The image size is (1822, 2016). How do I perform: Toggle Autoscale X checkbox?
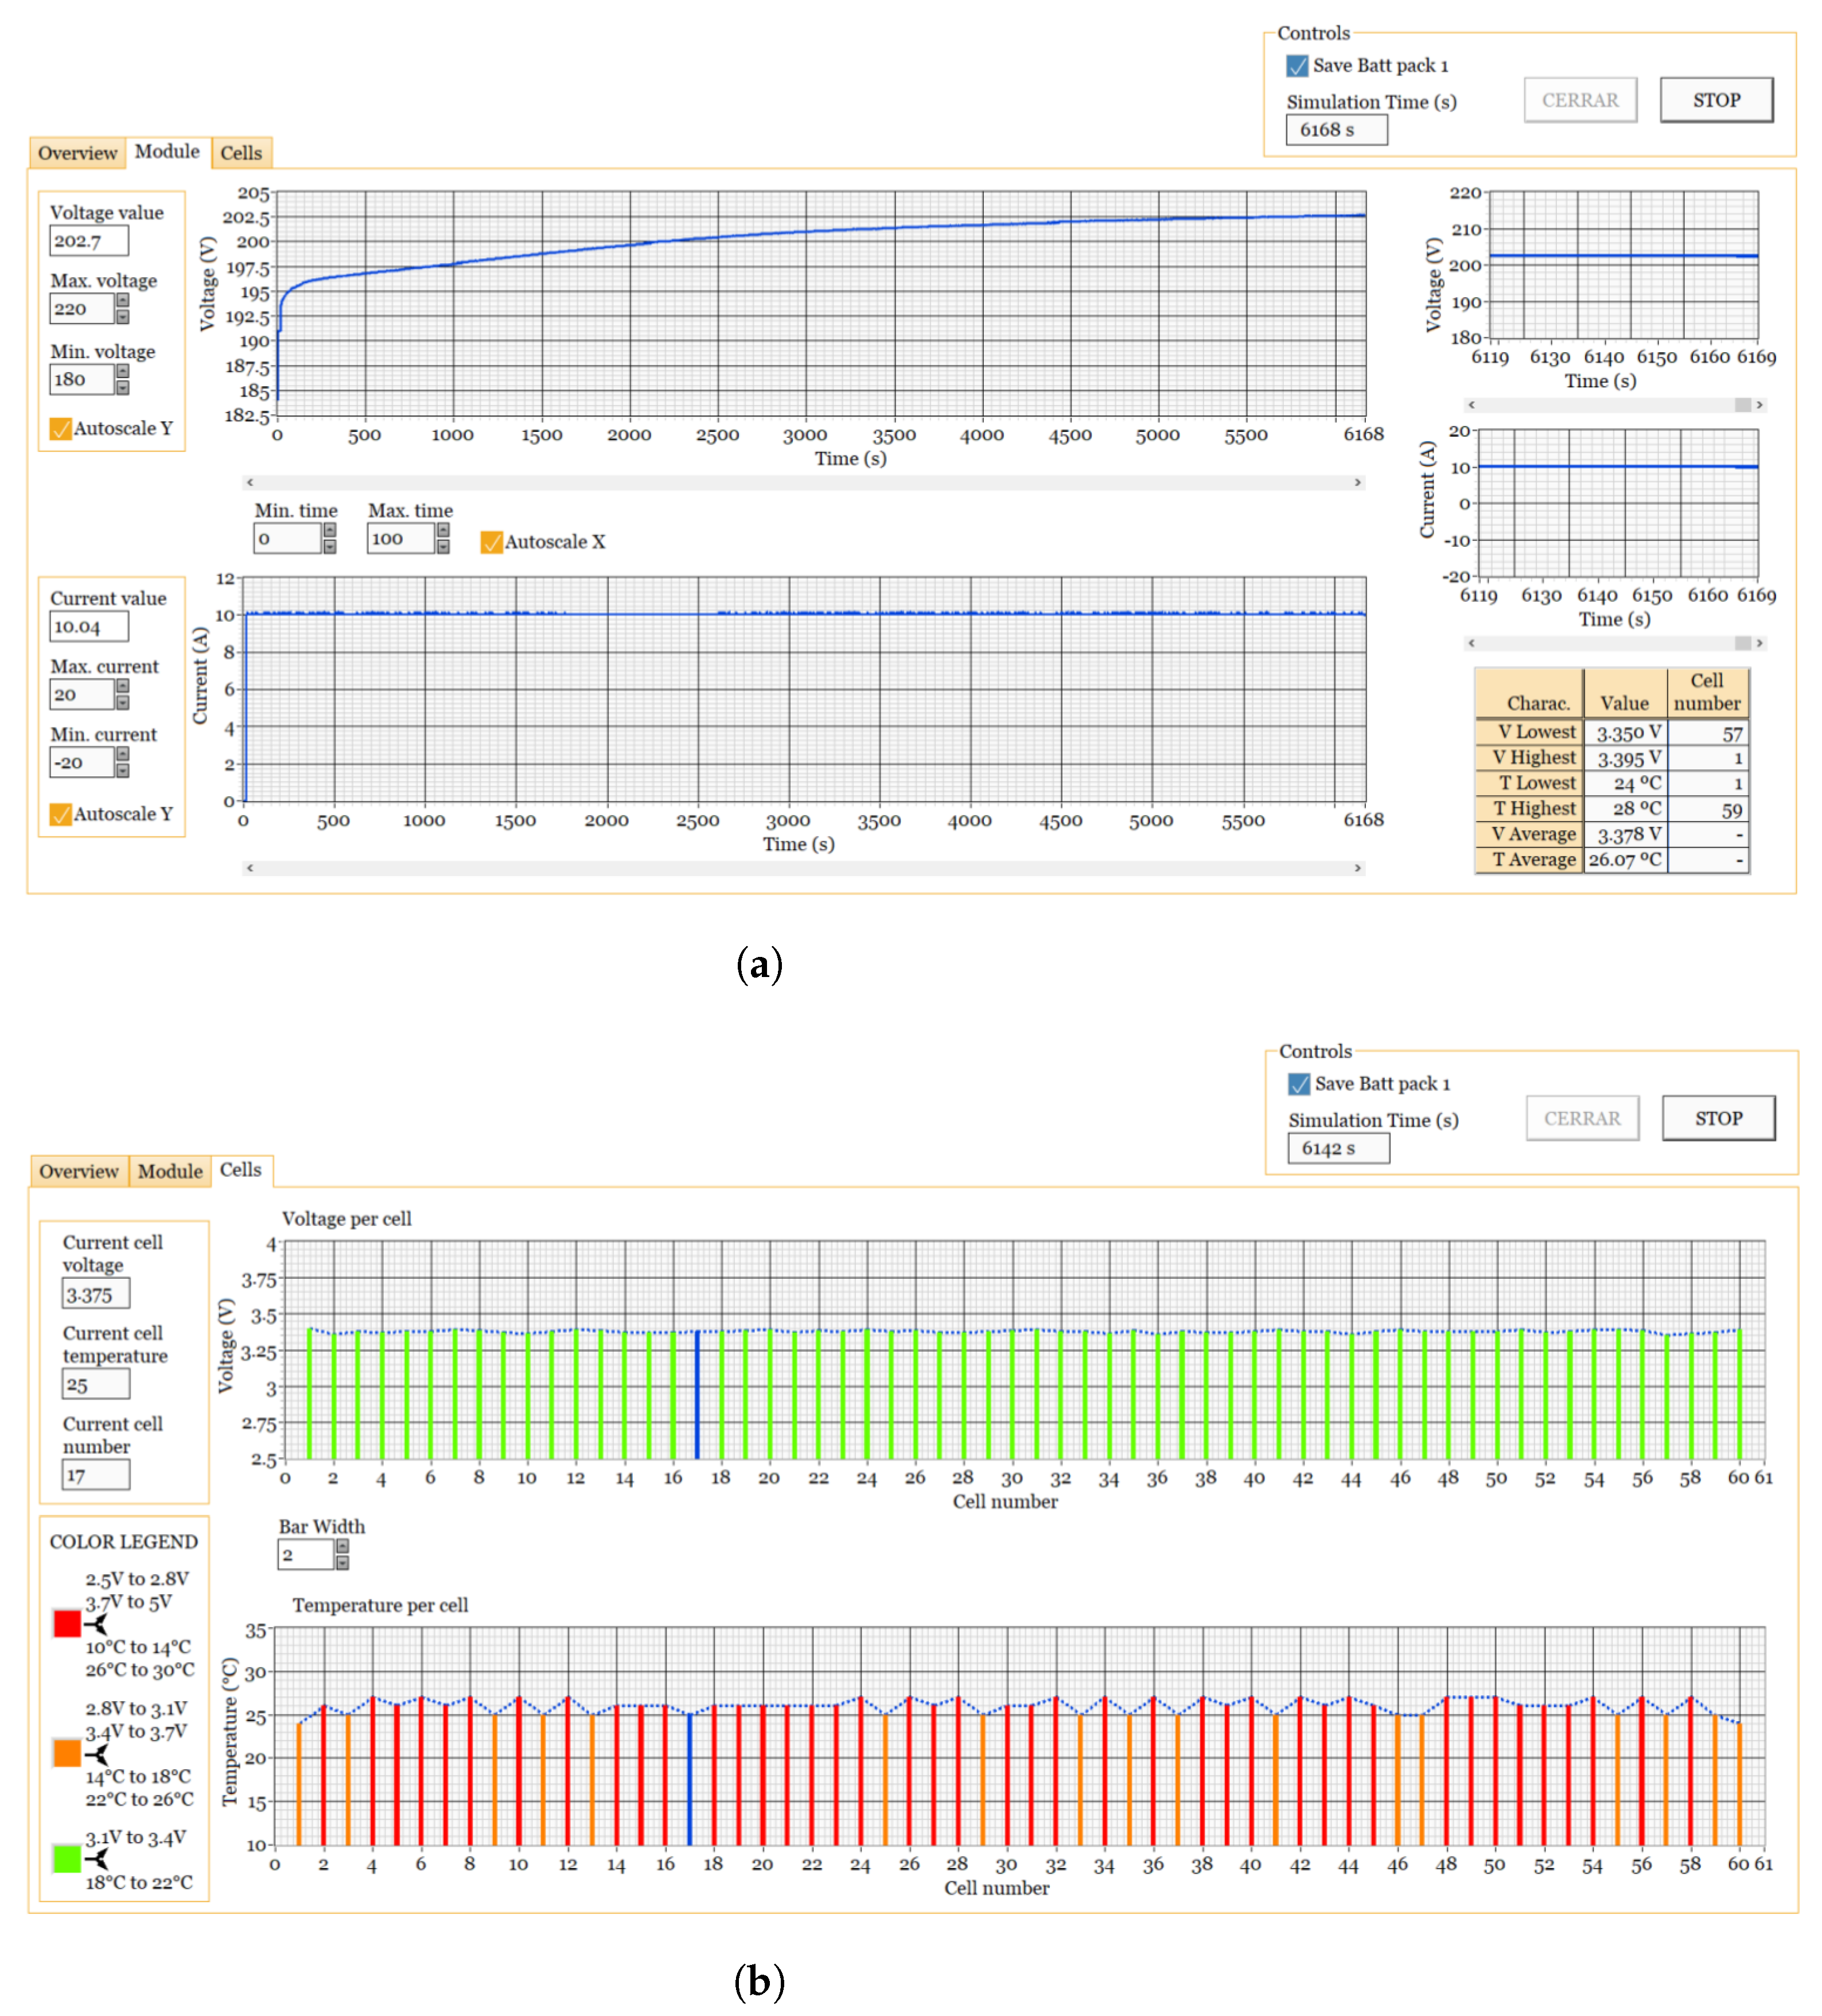click(x=491, y=542)
